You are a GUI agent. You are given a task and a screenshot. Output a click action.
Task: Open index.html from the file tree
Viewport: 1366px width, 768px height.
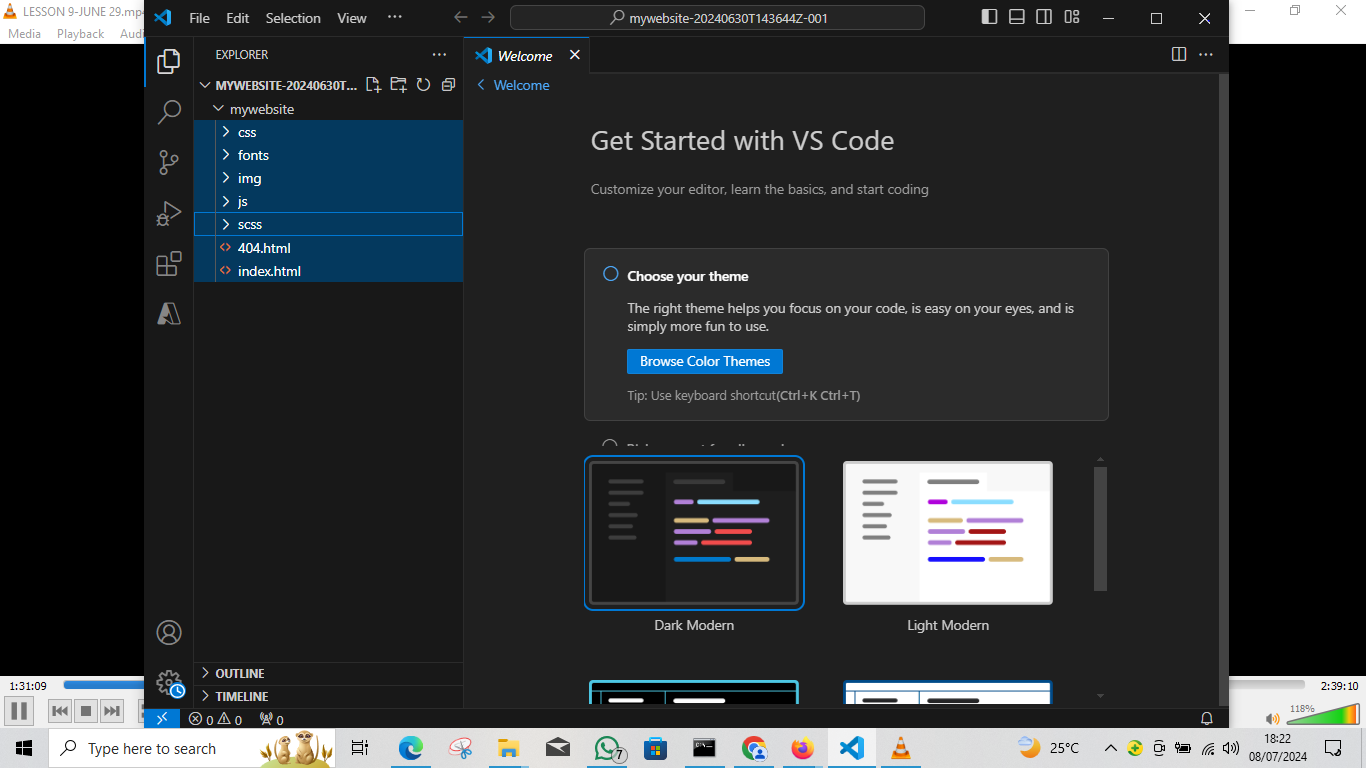point(269,271)
